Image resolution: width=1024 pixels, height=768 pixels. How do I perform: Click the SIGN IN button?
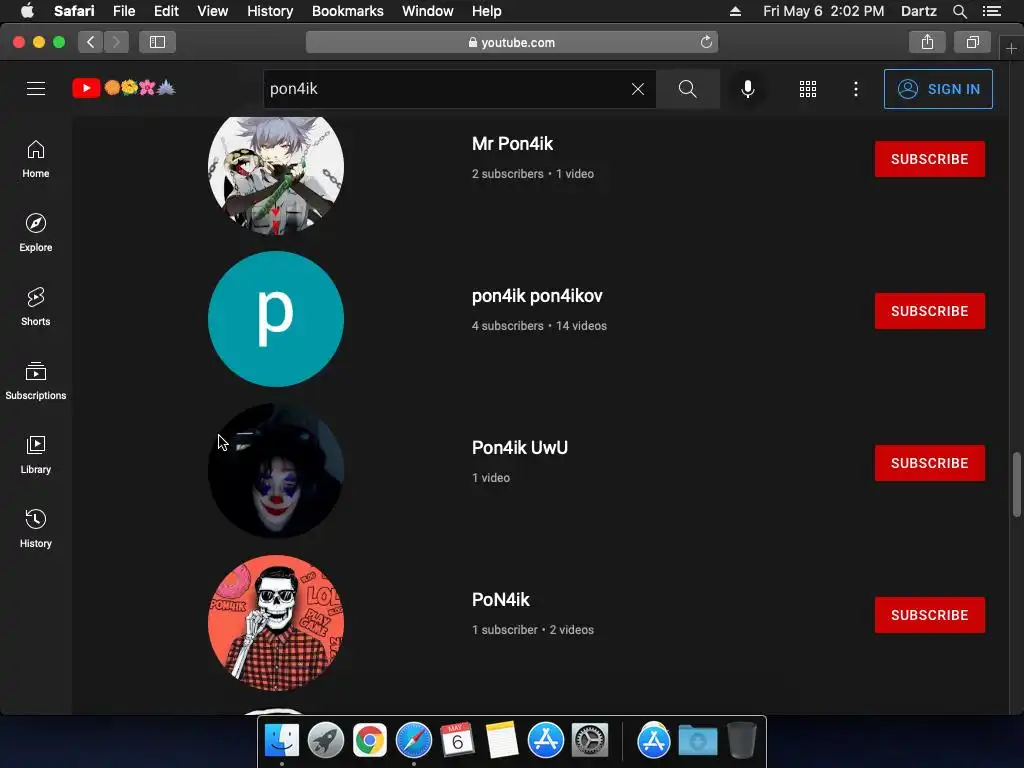[938, 89]
